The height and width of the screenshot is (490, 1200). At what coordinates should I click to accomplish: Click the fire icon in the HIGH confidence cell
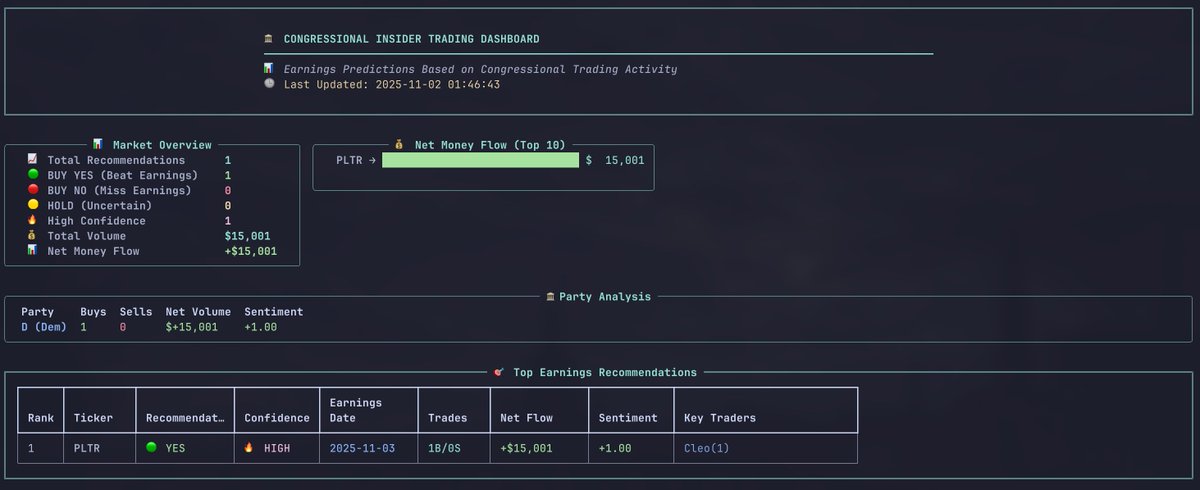pyautogui.click(x=250, y=448)
